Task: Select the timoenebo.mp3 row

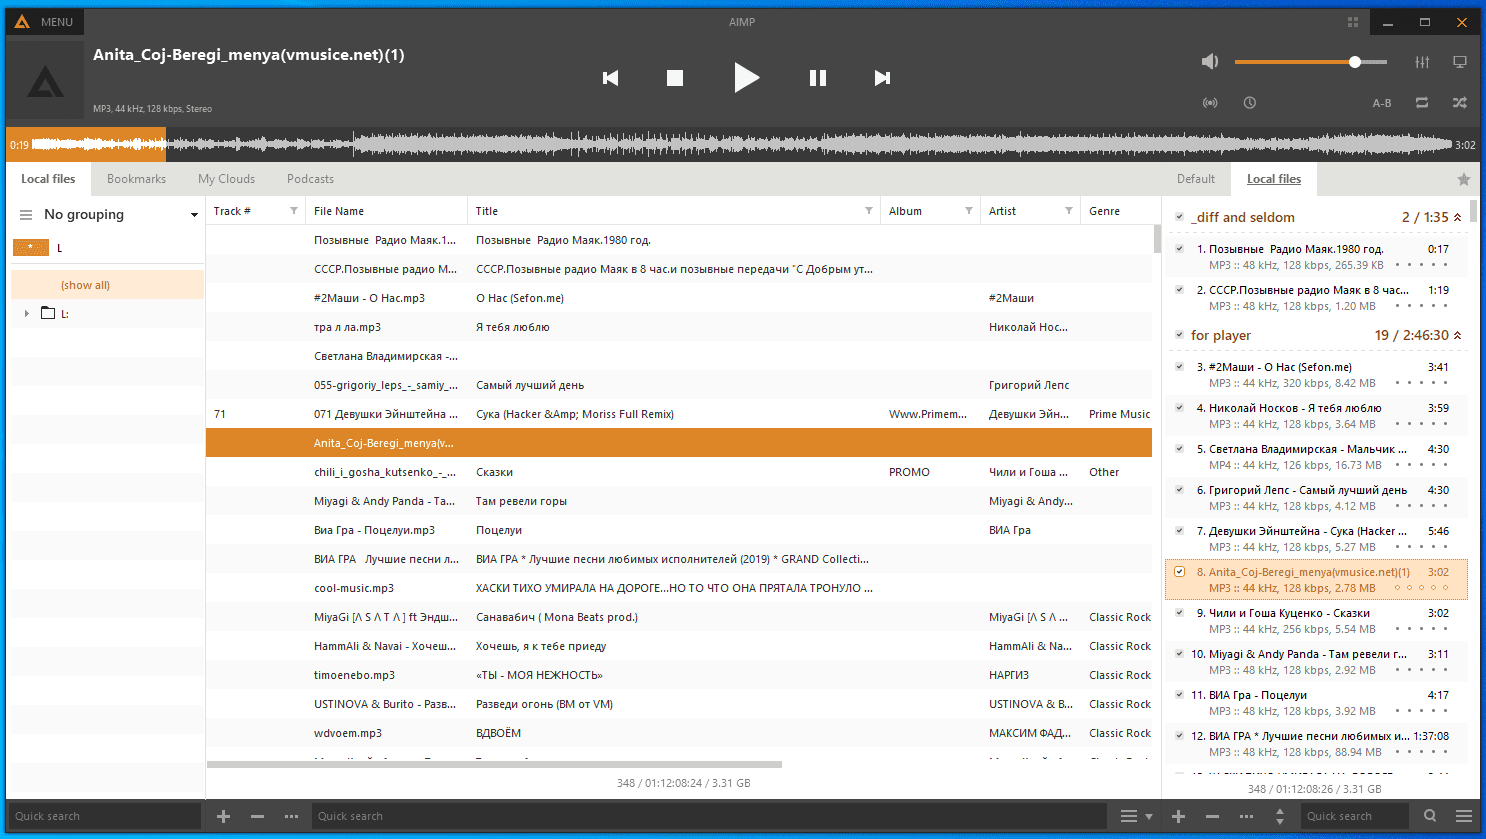Action: (679, 675)
